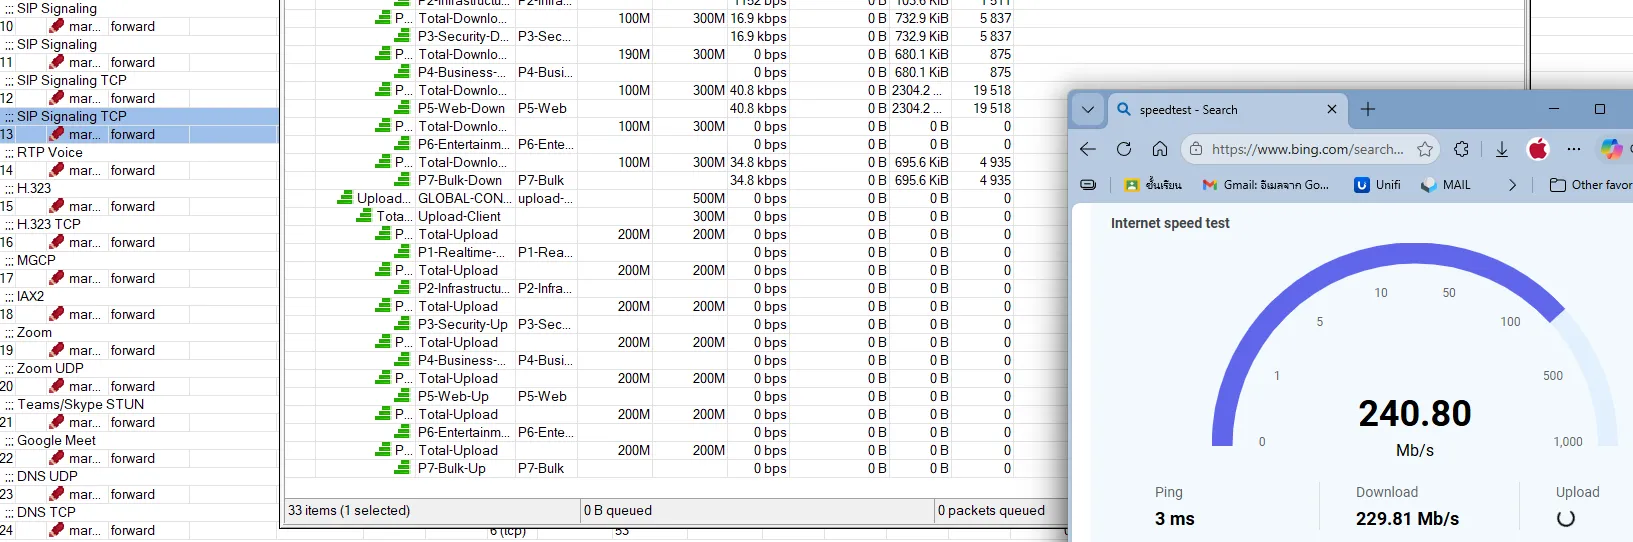This screenshot has height=542, width=1633.
Task: Click the queue icon of P1-Realtime row
Action: tap(402, 252)
